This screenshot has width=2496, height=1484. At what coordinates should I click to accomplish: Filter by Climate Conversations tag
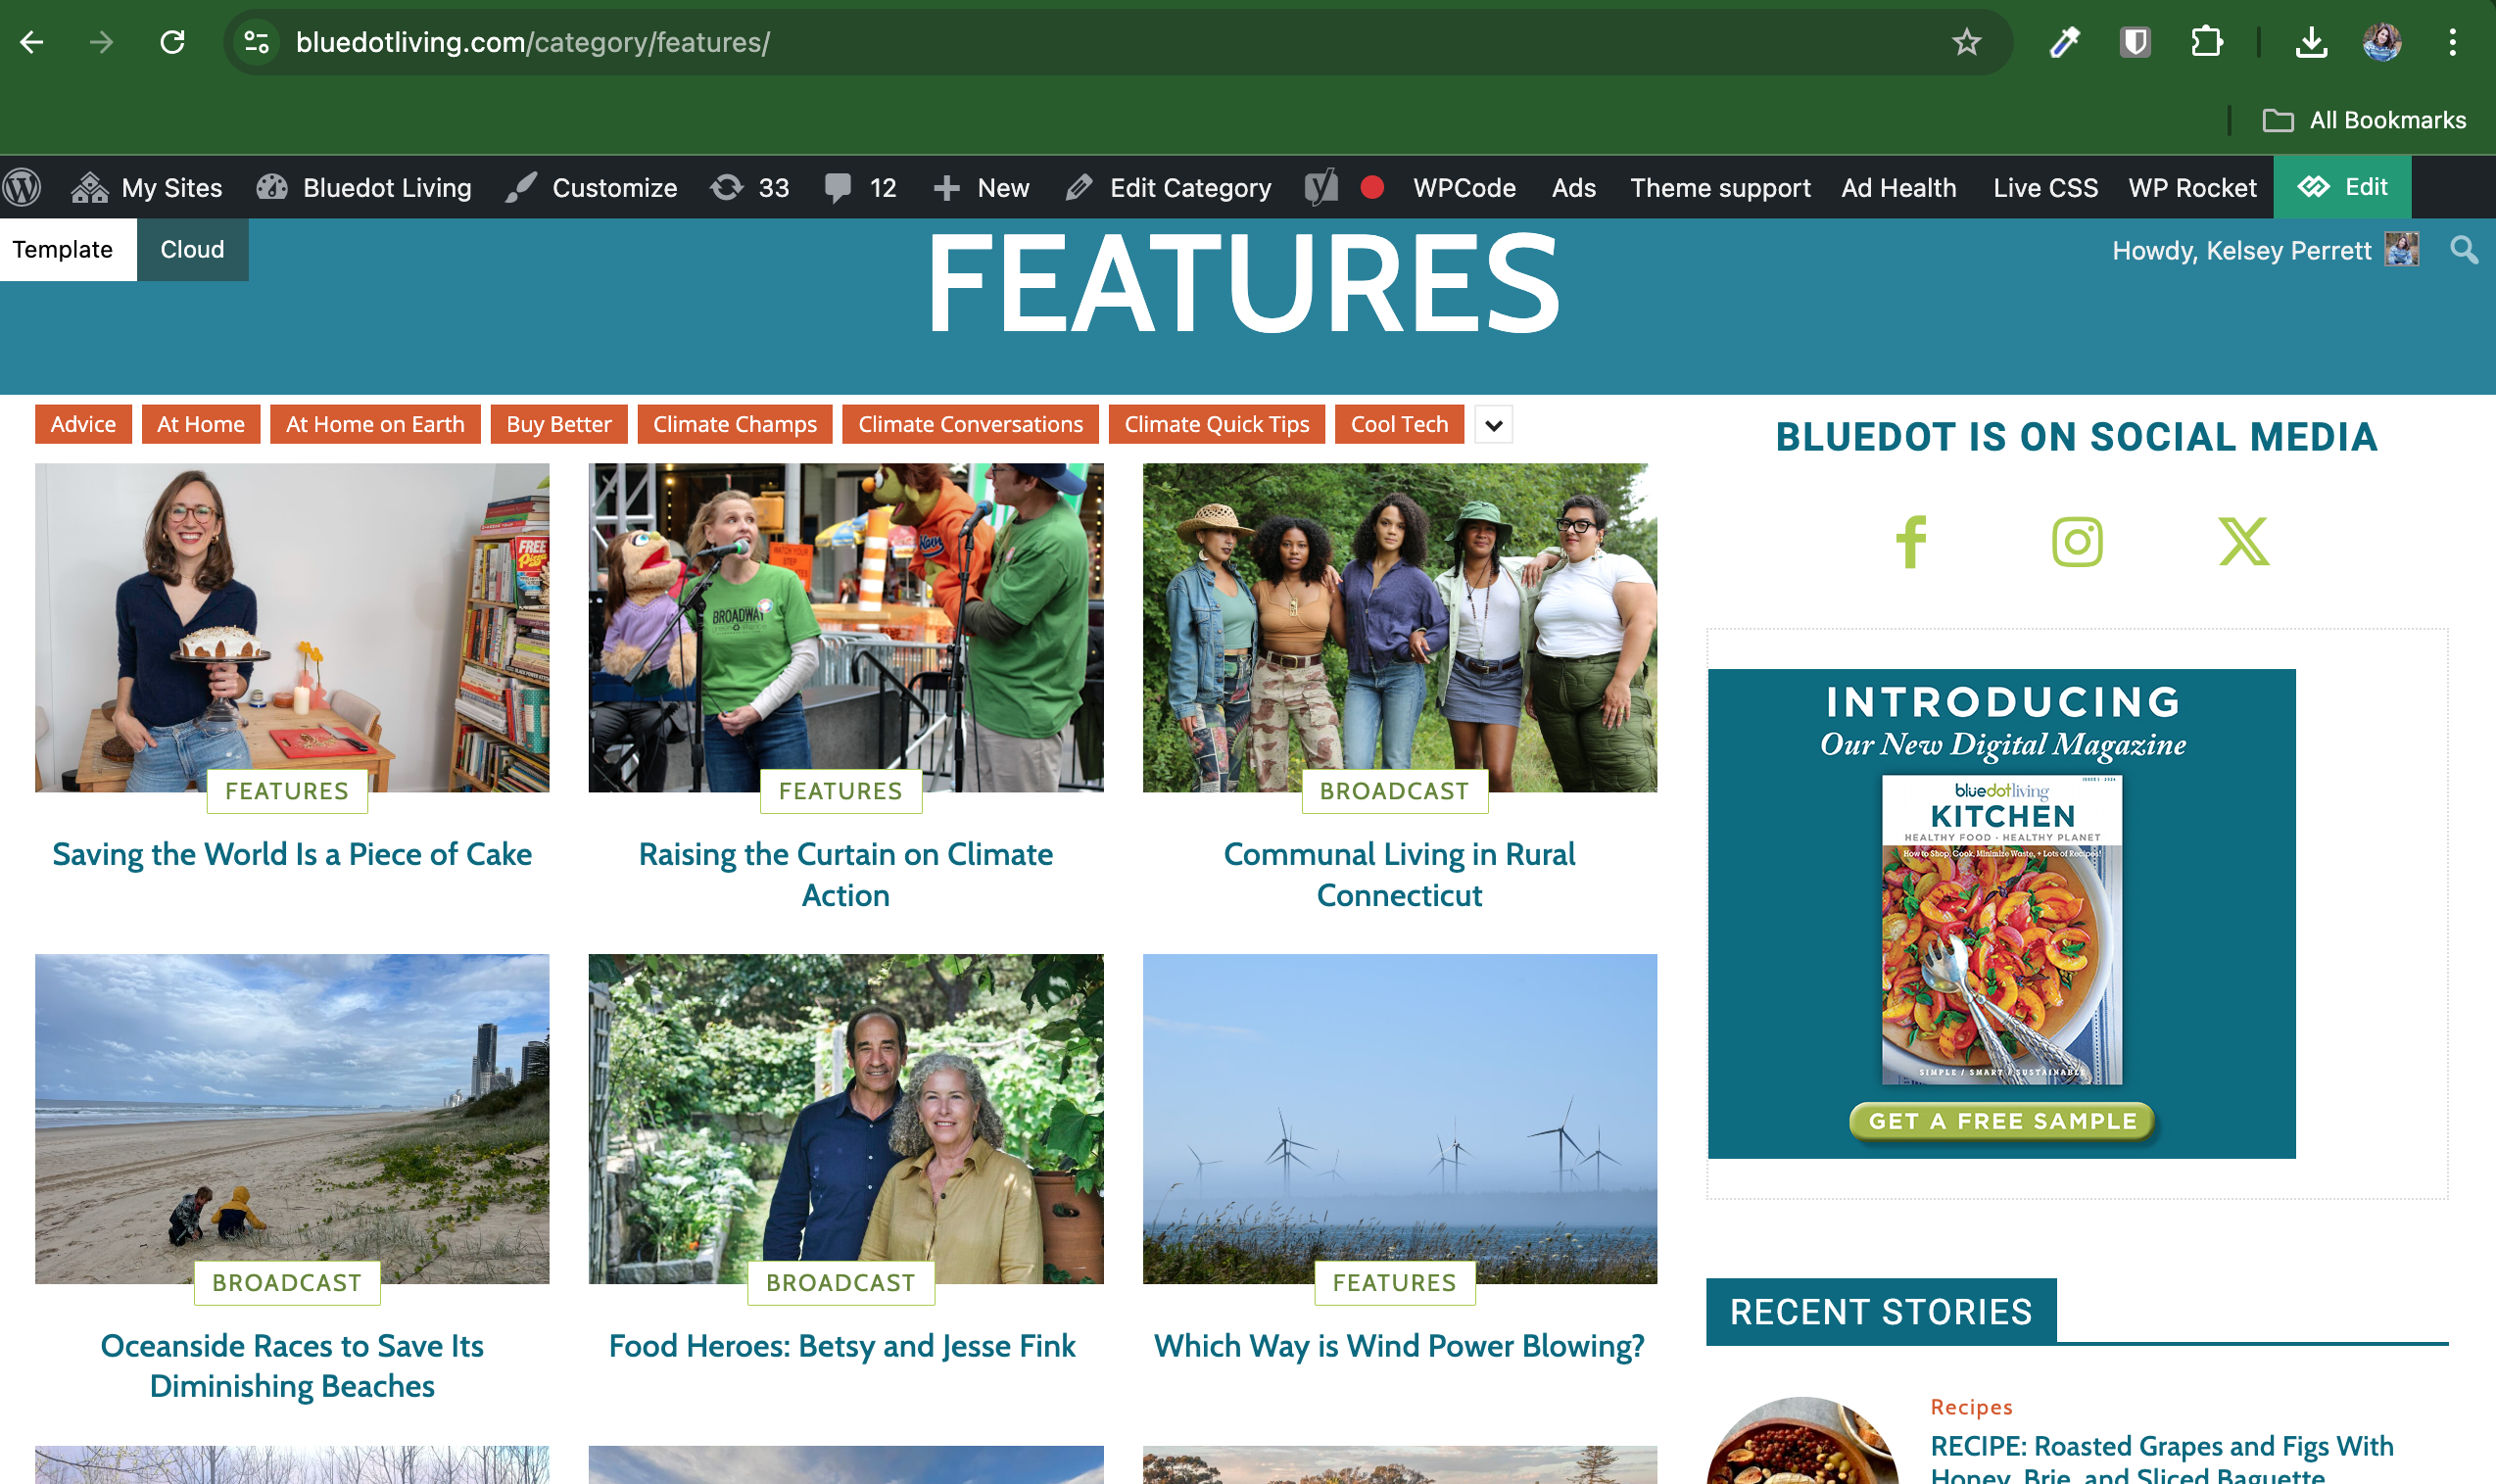(970, 424)
